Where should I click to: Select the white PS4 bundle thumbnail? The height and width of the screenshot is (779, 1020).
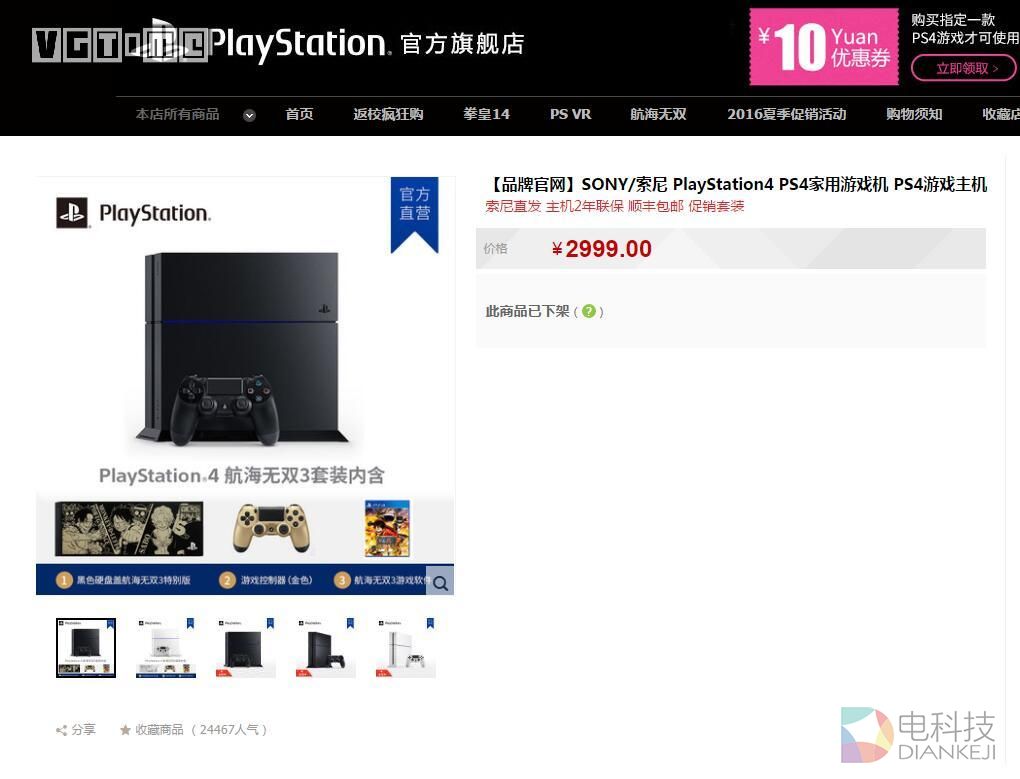point(166,648)
